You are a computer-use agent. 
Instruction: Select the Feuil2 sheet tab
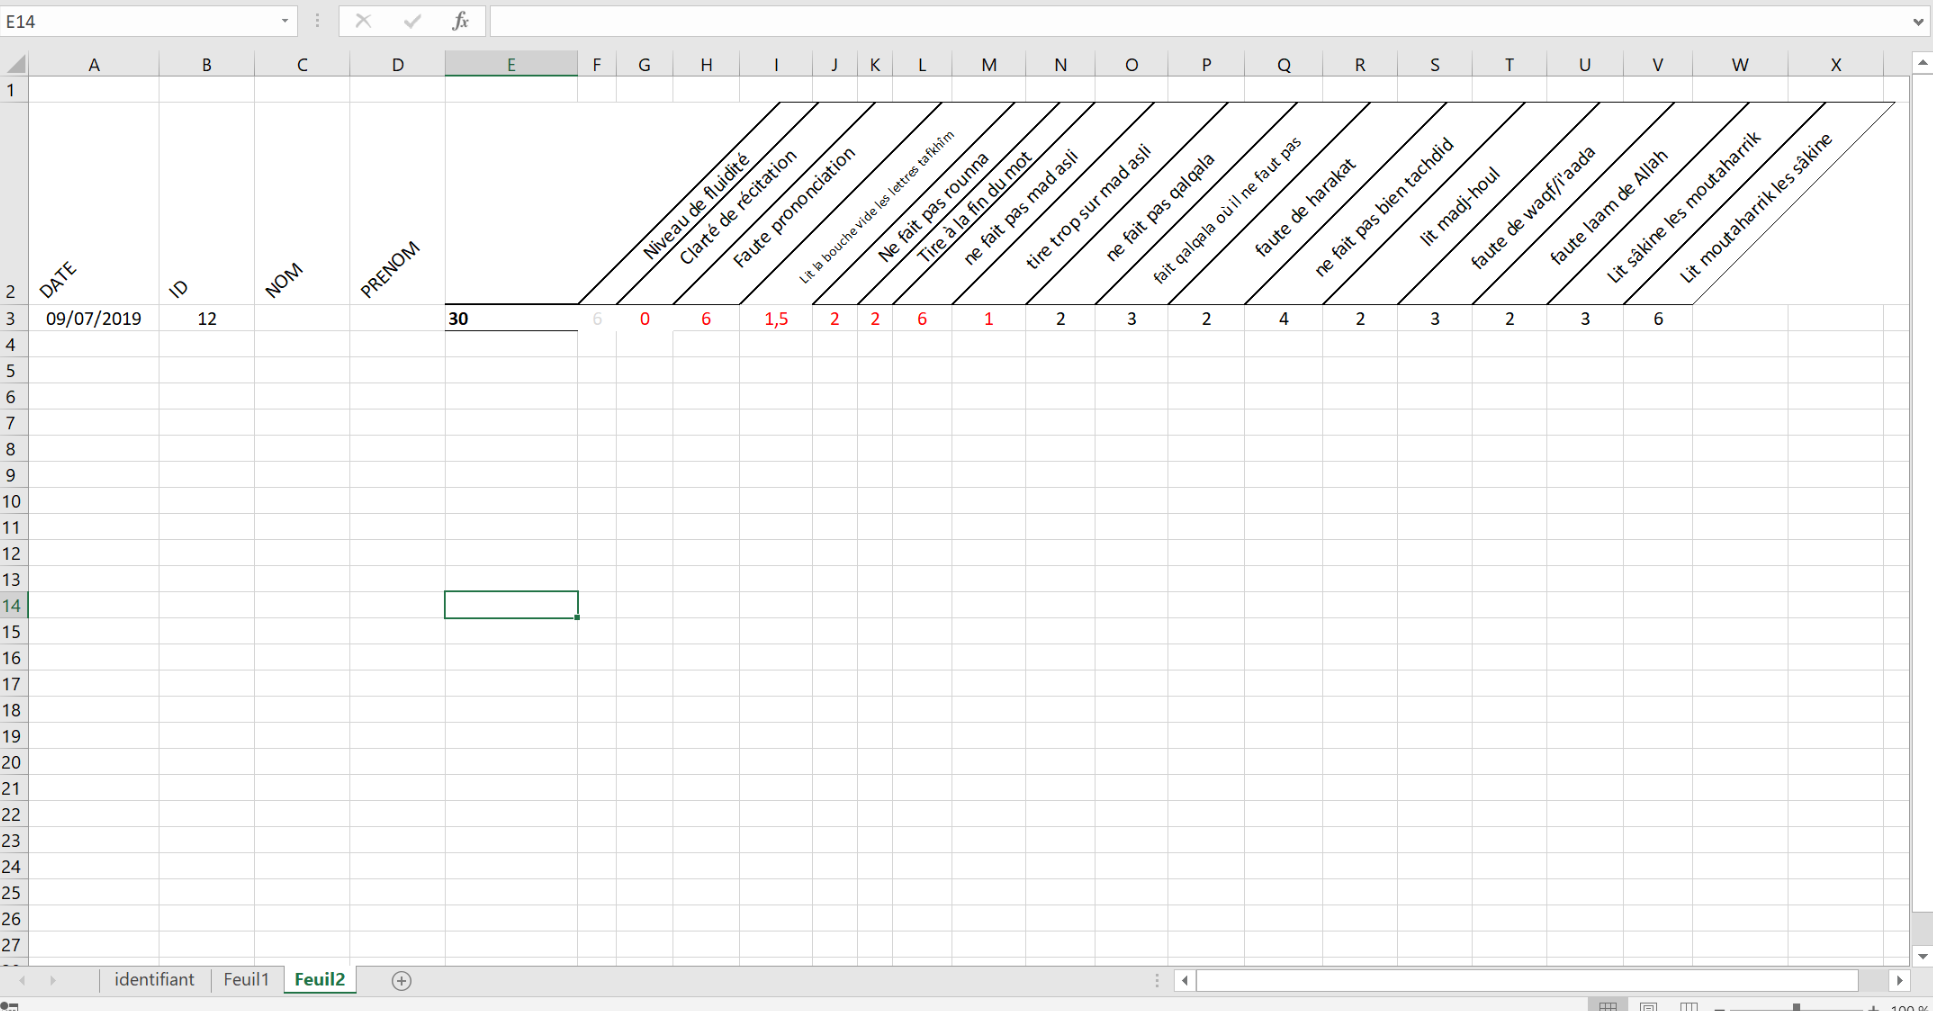tap(320, 980)
